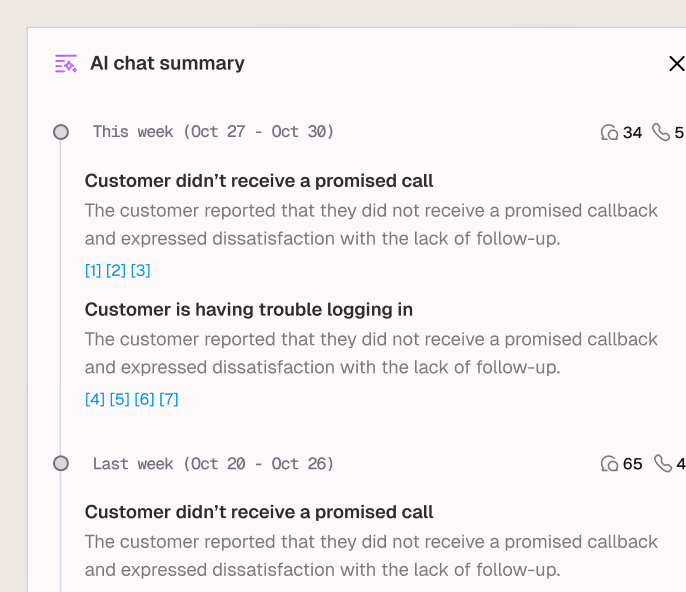The image size is (686, 592).
Task: Click this week's phone call icon
Action: [x=661, y=132]
